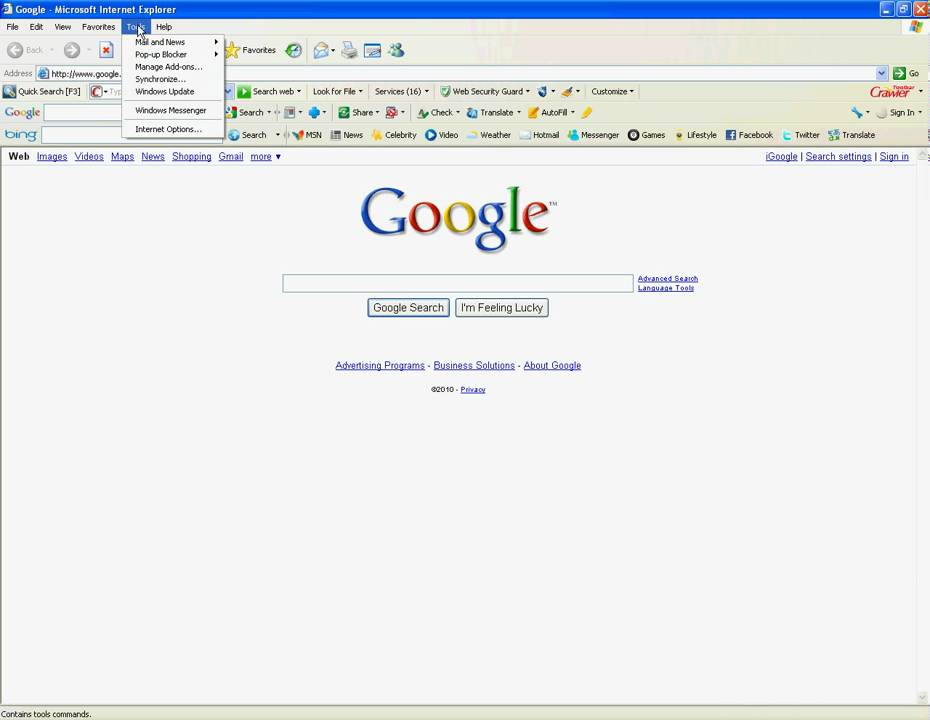Click the I'm Feeling Lucky button

point(502,308)
